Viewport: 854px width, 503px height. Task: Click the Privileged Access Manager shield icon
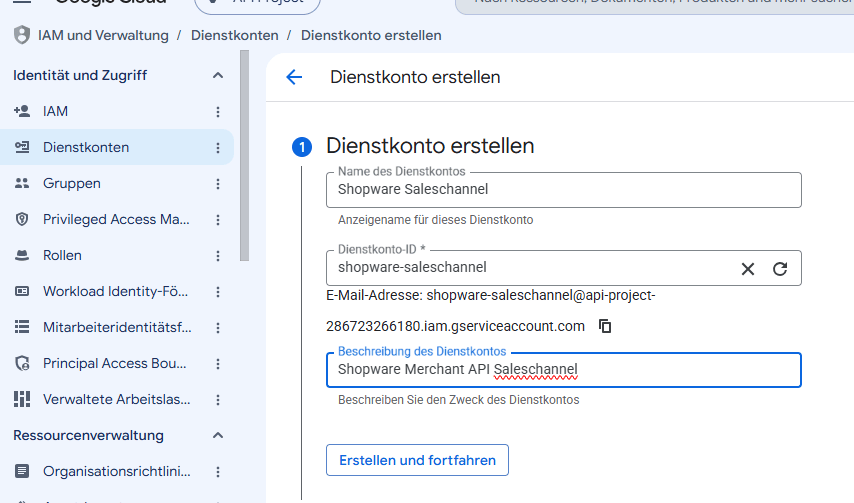pos(22,219)
